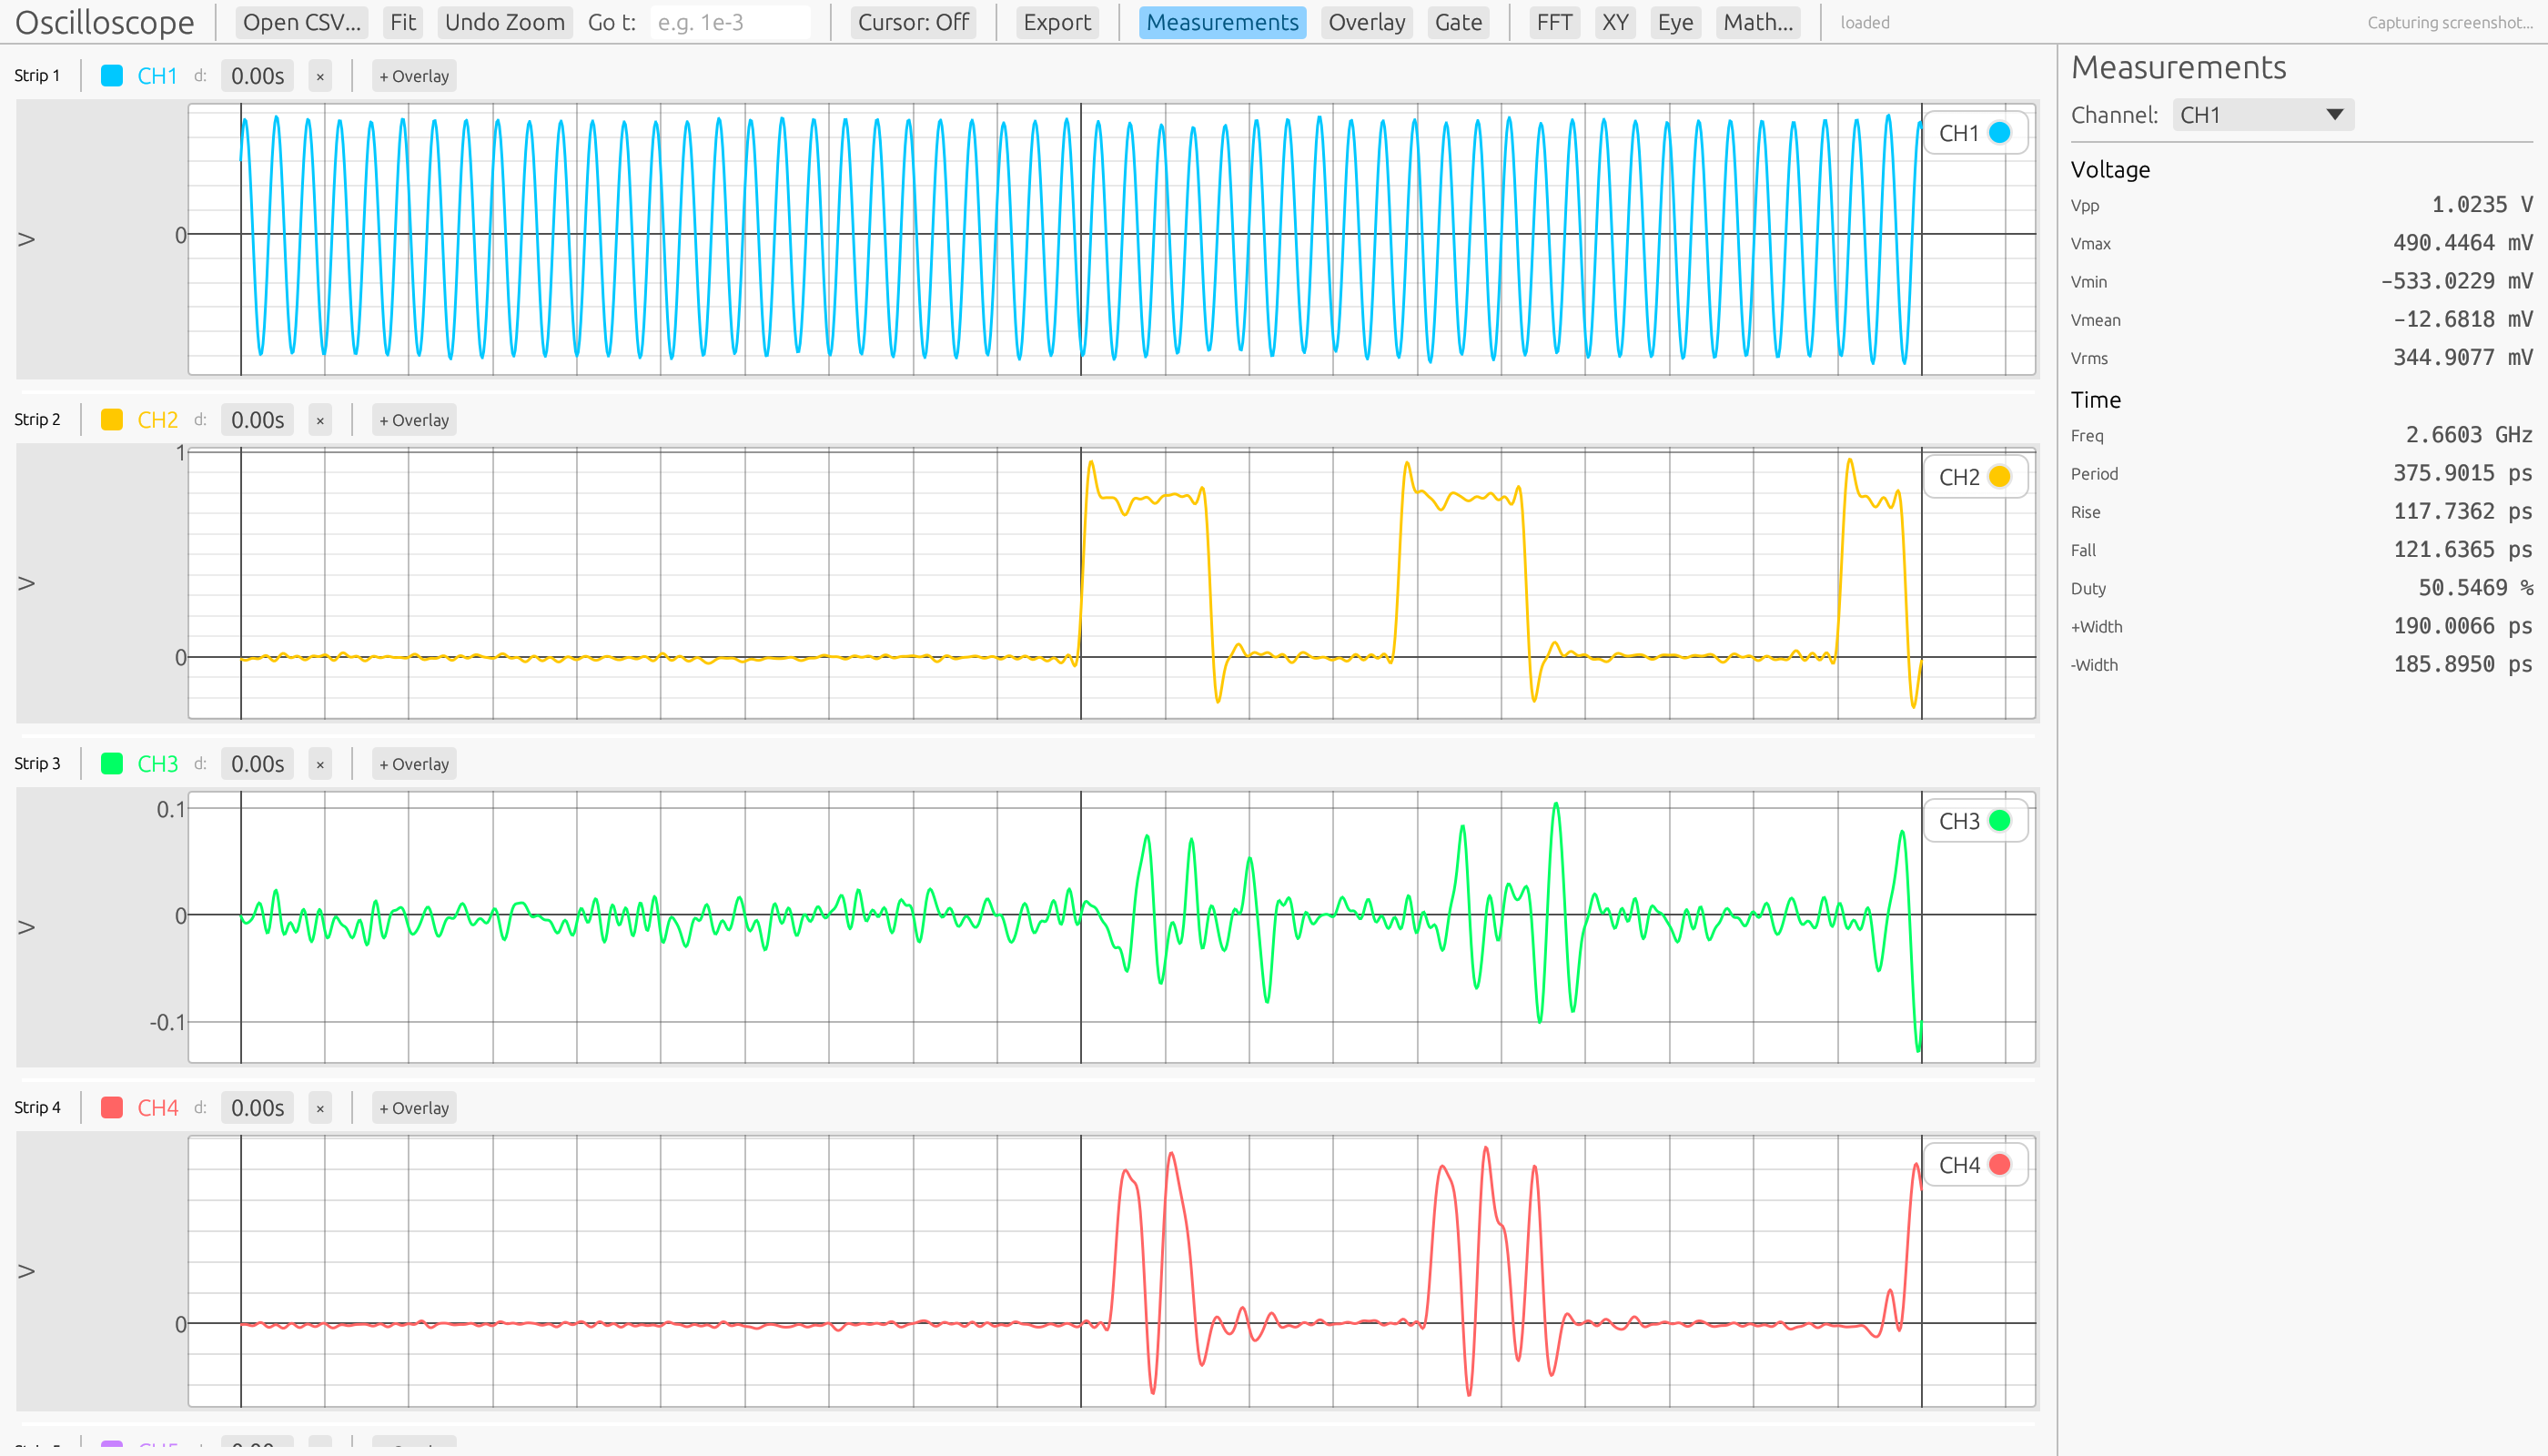Click Undo Zoom in toolbar
Screen dimensions: 2548x1456
coord(504,22)
